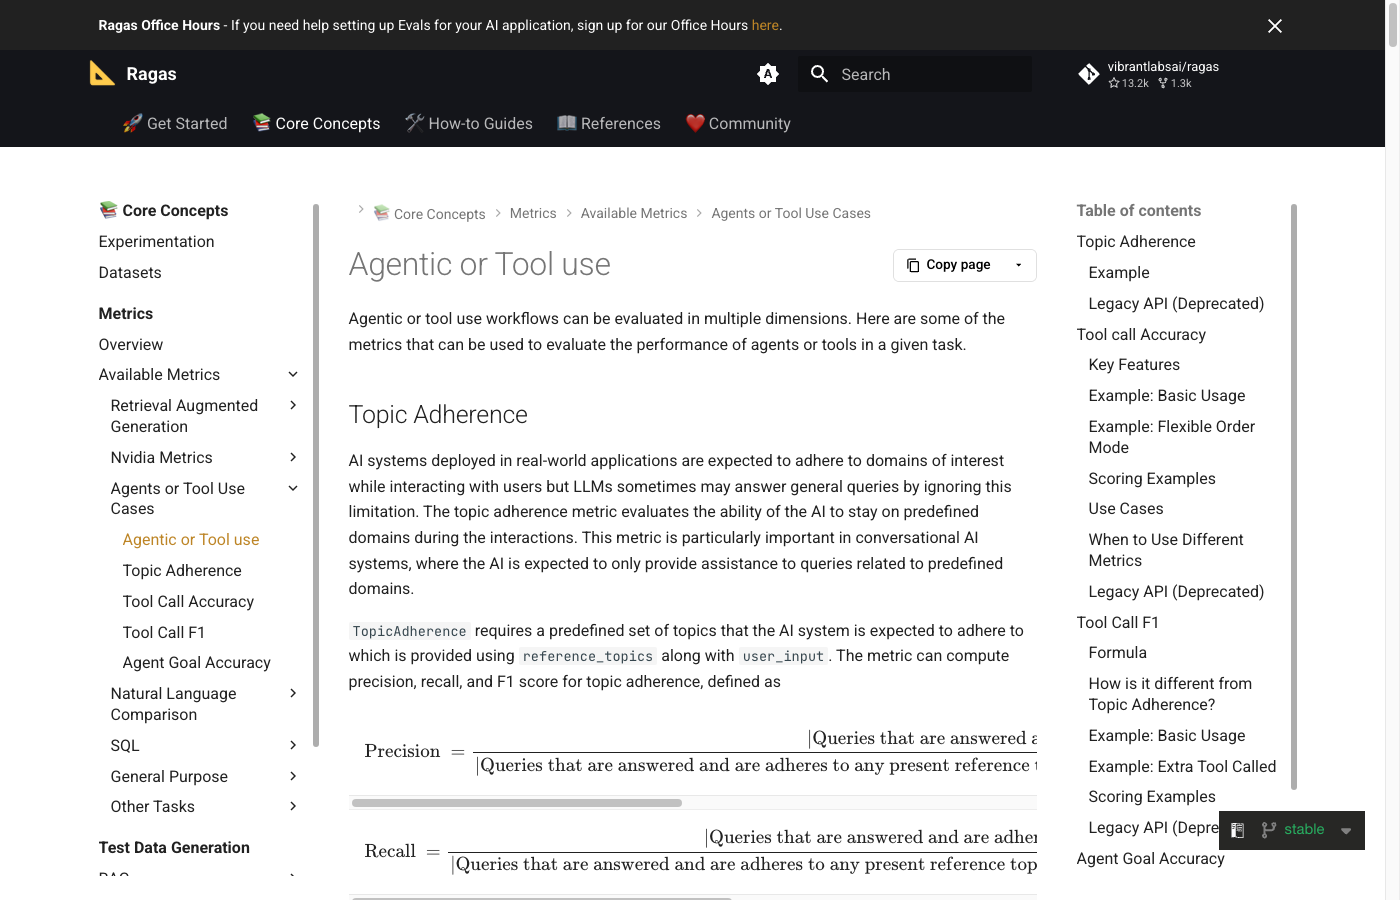
Task: Click the notebook icon in version selector
Action: point(1237,830)
